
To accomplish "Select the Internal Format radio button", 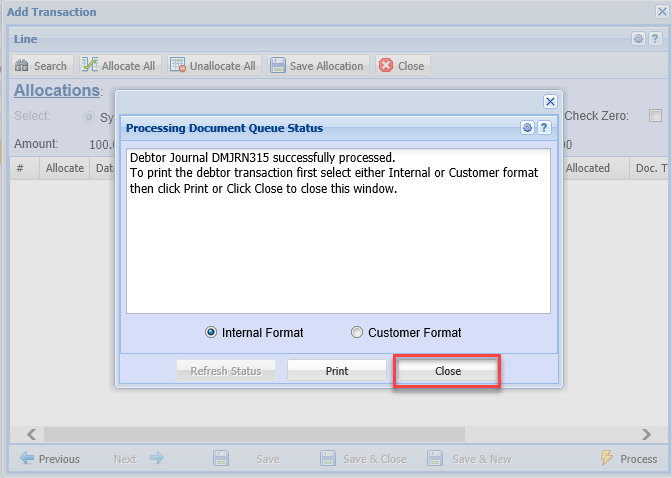I will point(211,333).
